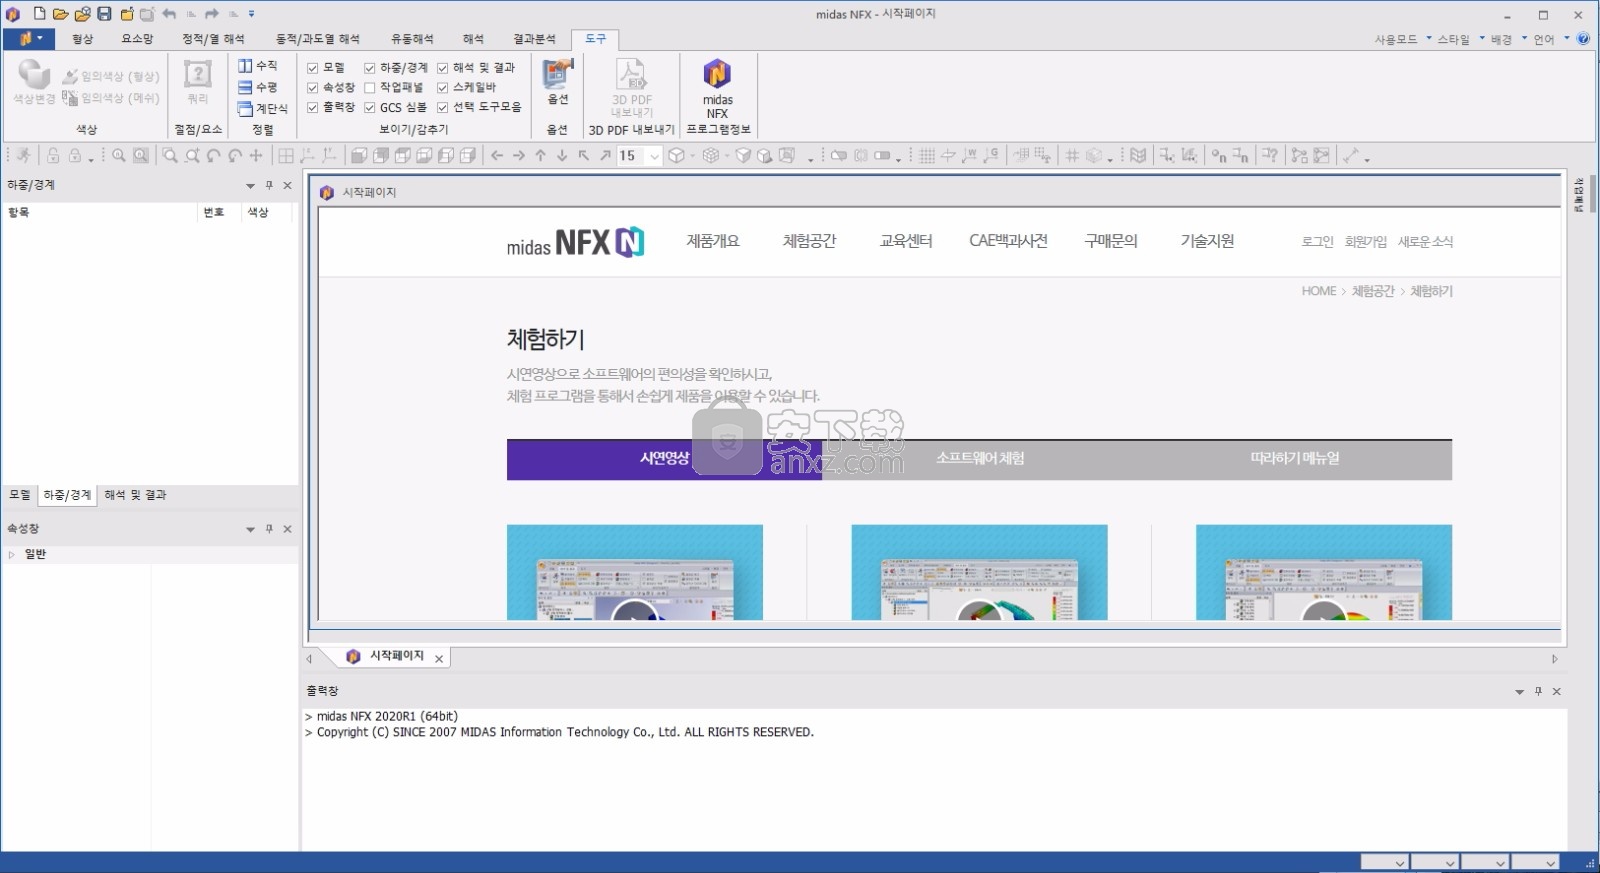Switch to the 해석 및 결과 panel tab
1600x873 pixels.
click(x=135, y=495)
